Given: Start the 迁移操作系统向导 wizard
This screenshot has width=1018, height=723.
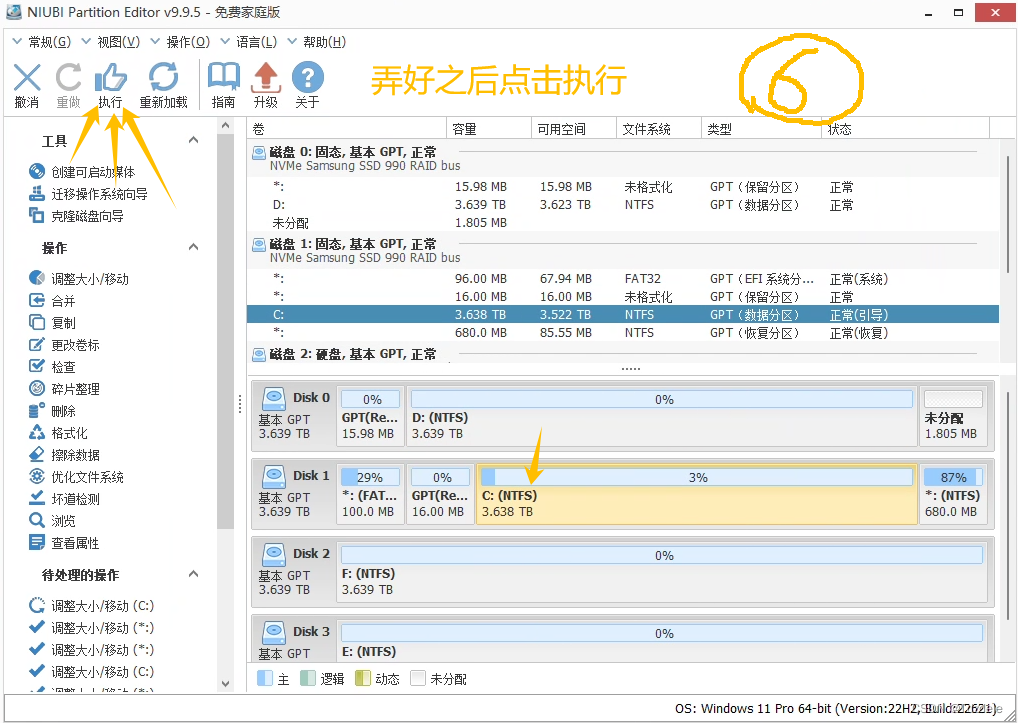Looking at the screenshot, I should 88,194.
